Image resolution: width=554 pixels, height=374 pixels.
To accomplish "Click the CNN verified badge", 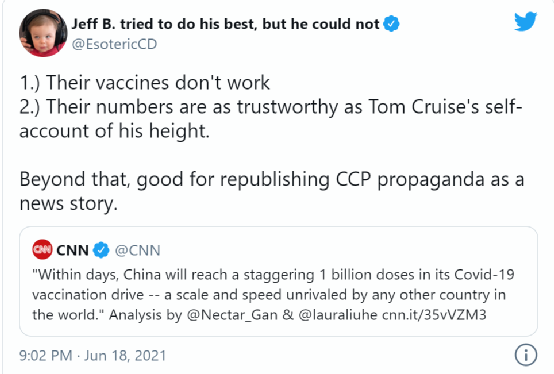I will 101,250.
